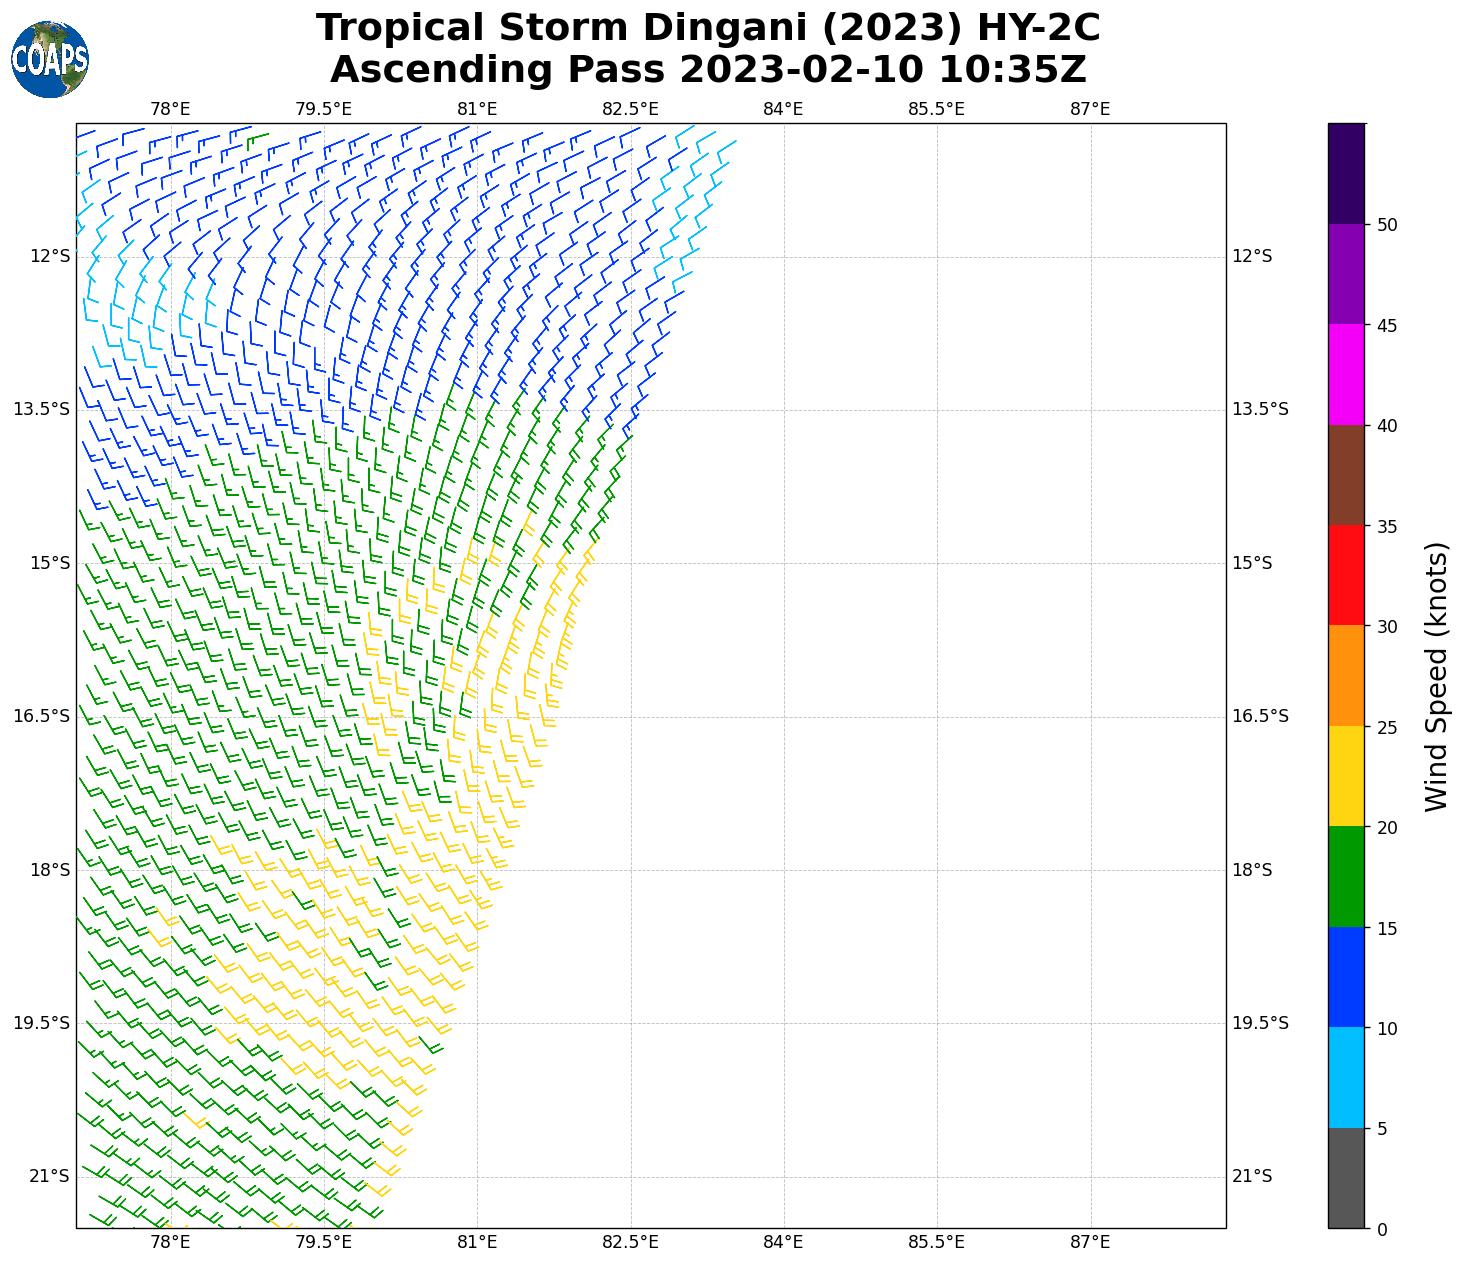1465x1264 pixels.
Task: Click the cyan 5-10 knot colorbar segment
Action: point(1346,1078)
